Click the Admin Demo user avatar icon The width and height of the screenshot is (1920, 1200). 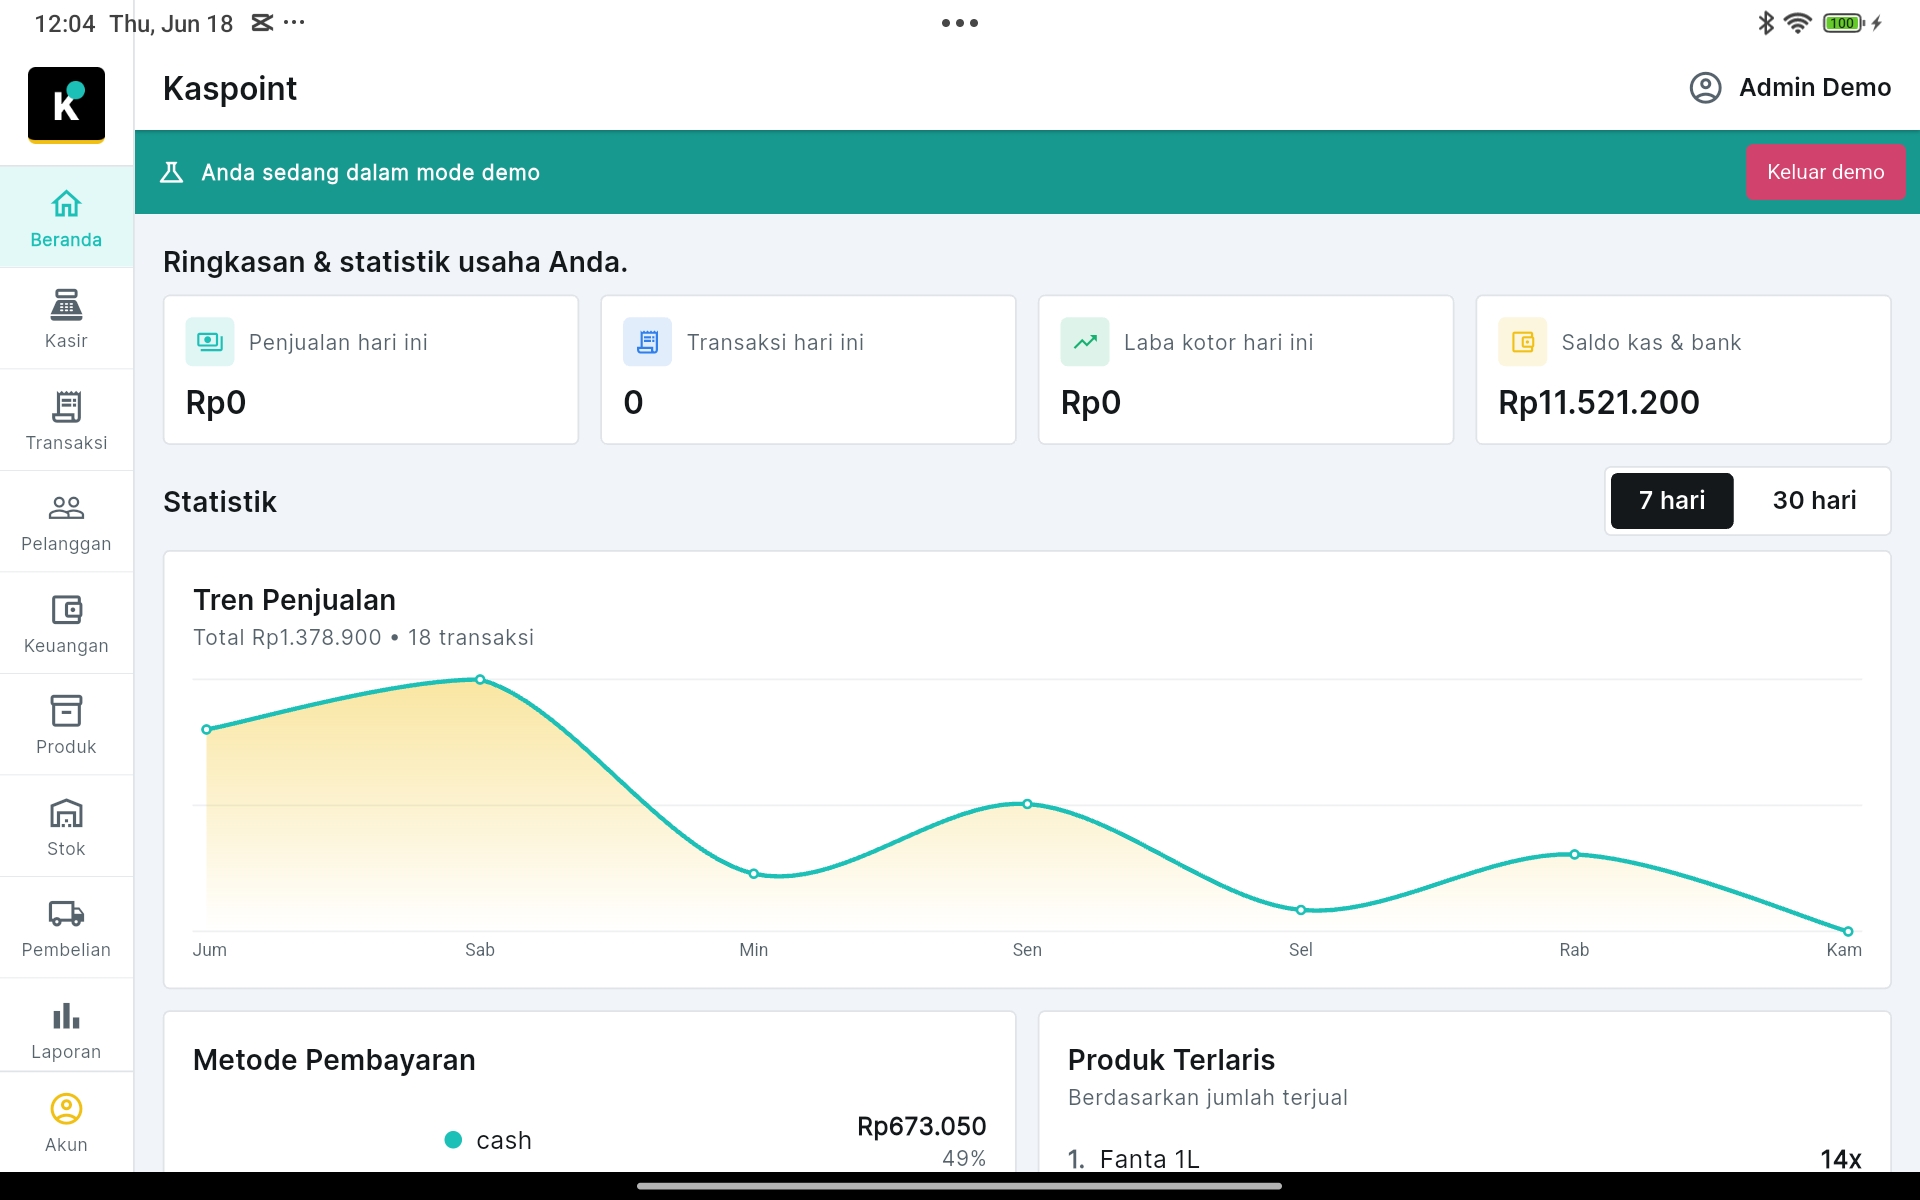[1705, 88]
